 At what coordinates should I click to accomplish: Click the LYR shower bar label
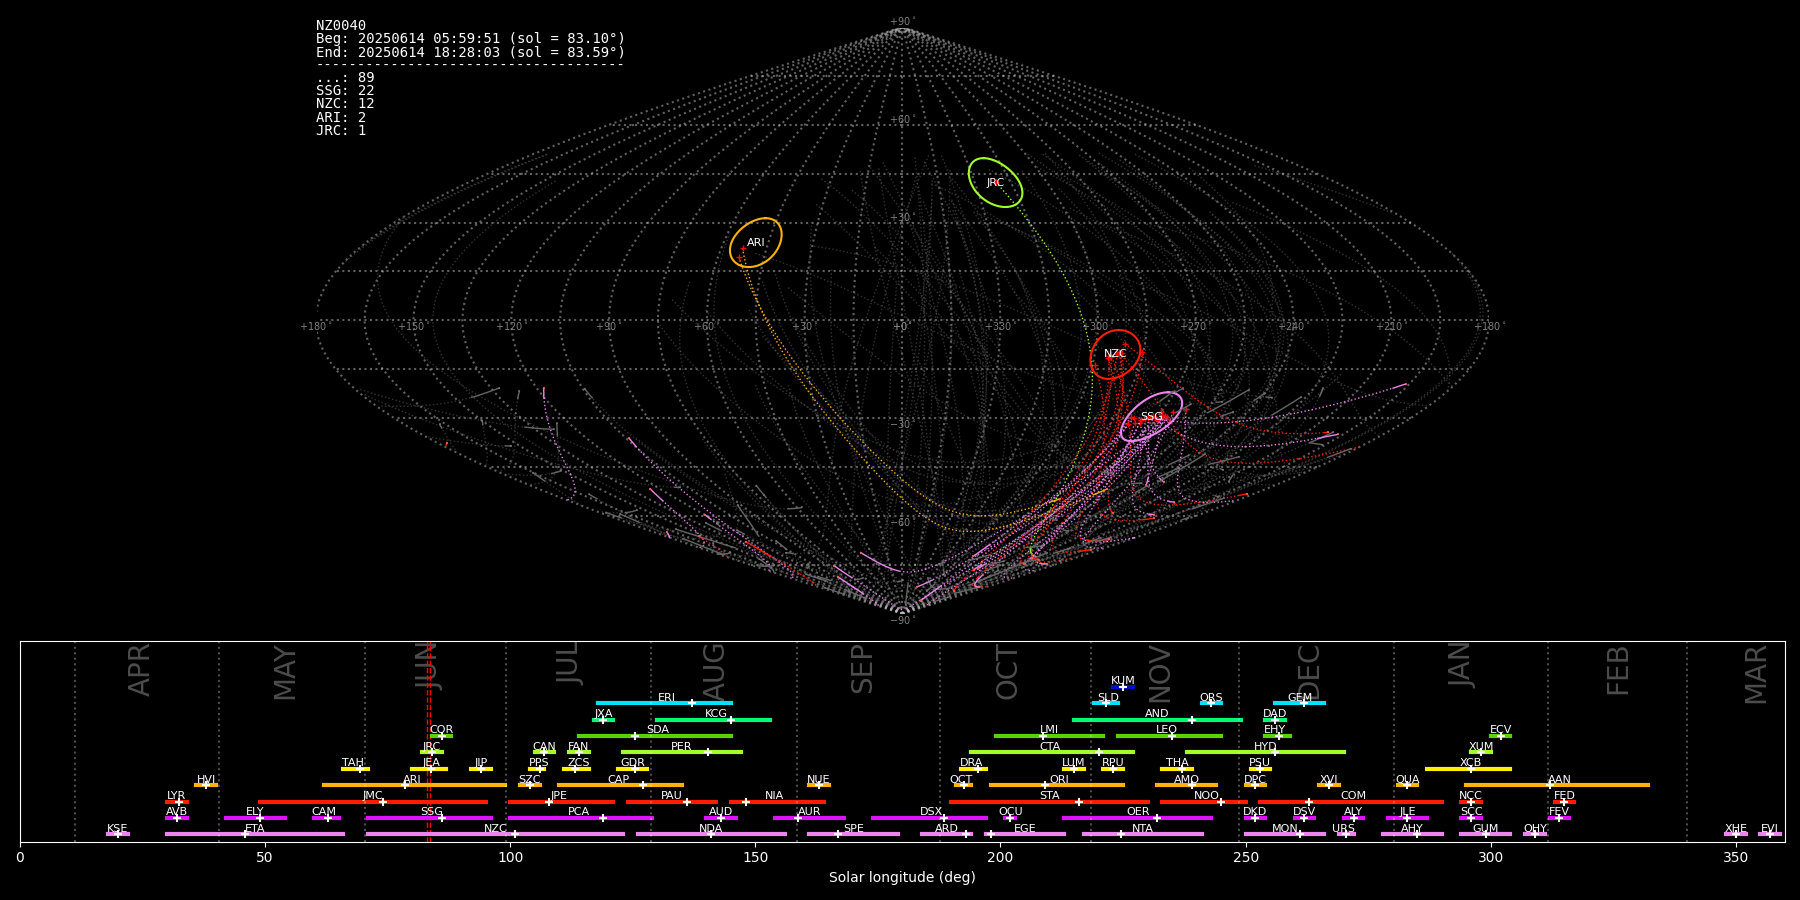[176, 796]
